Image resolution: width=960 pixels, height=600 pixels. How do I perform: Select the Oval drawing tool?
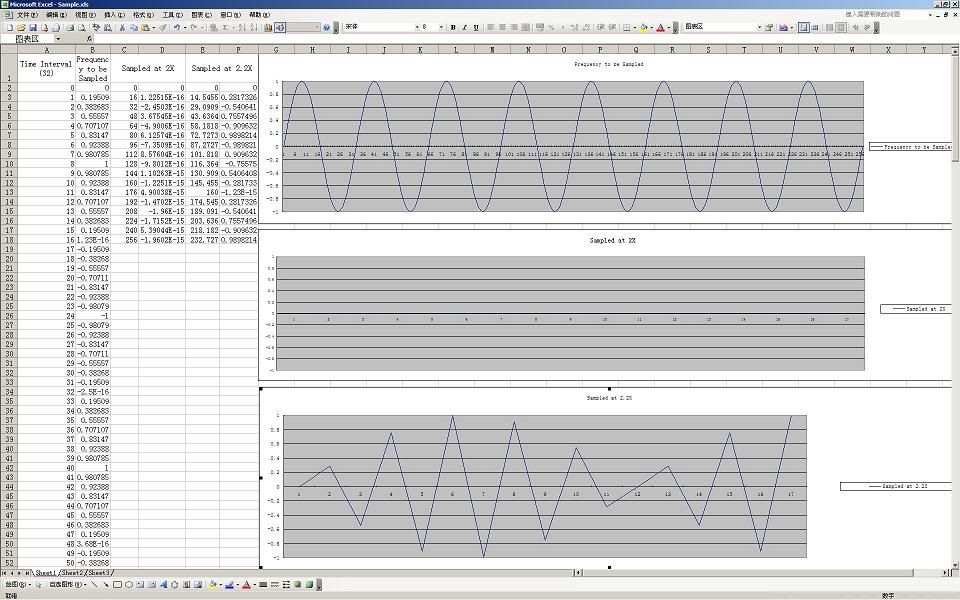coord(130,584)
